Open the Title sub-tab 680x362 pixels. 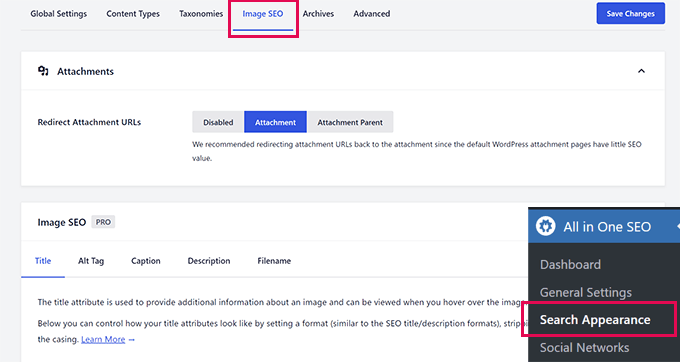coord(43,261)
